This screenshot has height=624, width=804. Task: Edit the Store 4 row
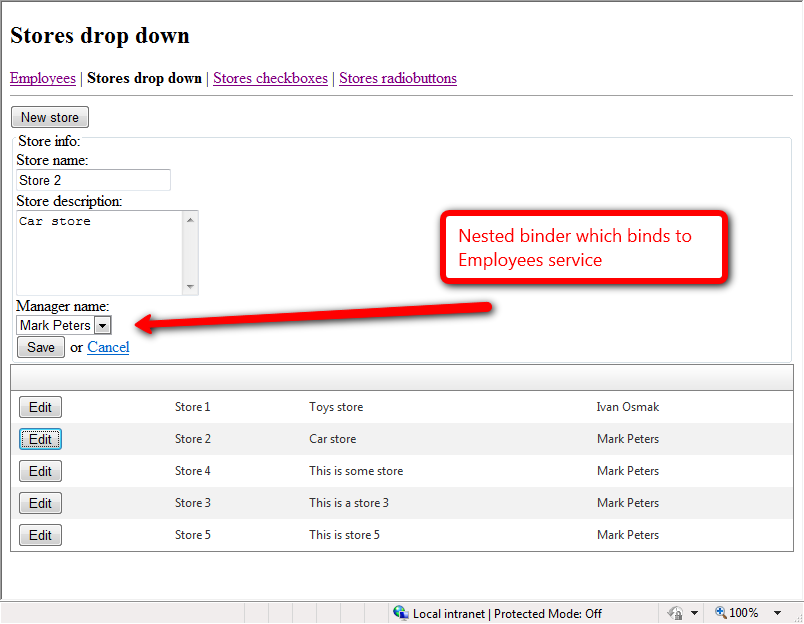pos(40,471)
